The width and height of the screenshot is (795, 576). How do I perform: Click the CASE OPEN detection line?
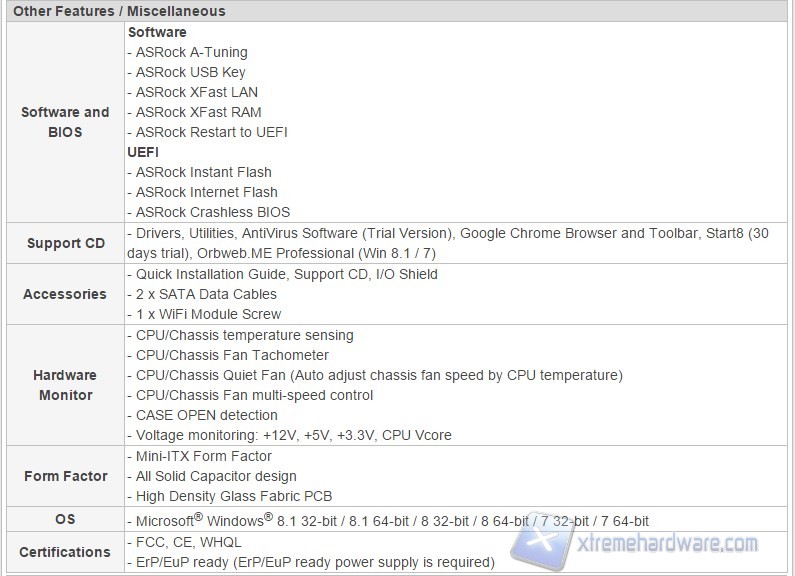click(205, 415)
